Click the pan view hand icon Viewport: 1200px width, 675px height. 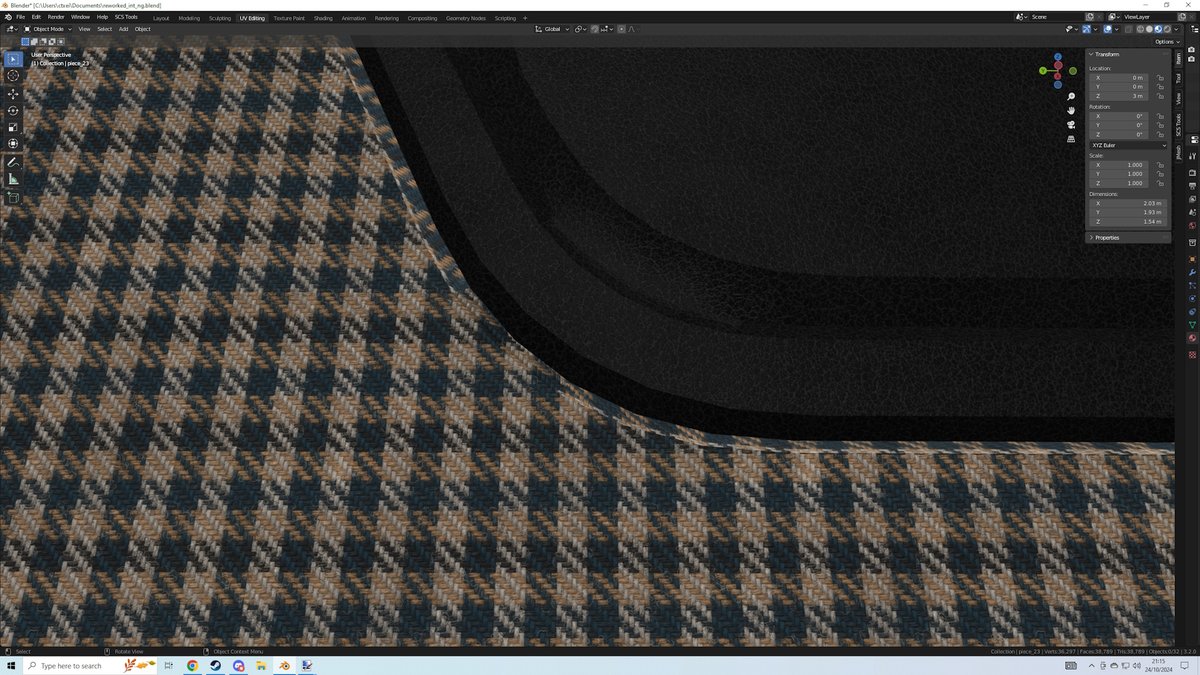coord(1071,110)
